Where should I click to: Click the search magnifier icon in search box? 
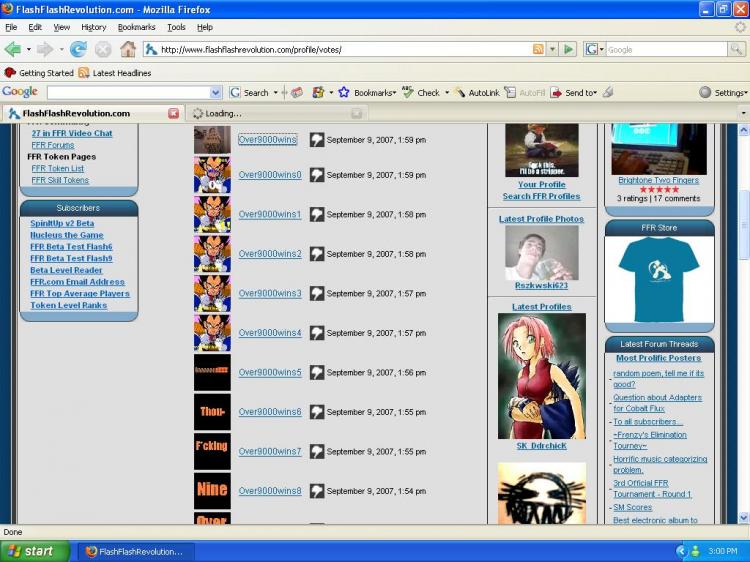click(736, 49)
